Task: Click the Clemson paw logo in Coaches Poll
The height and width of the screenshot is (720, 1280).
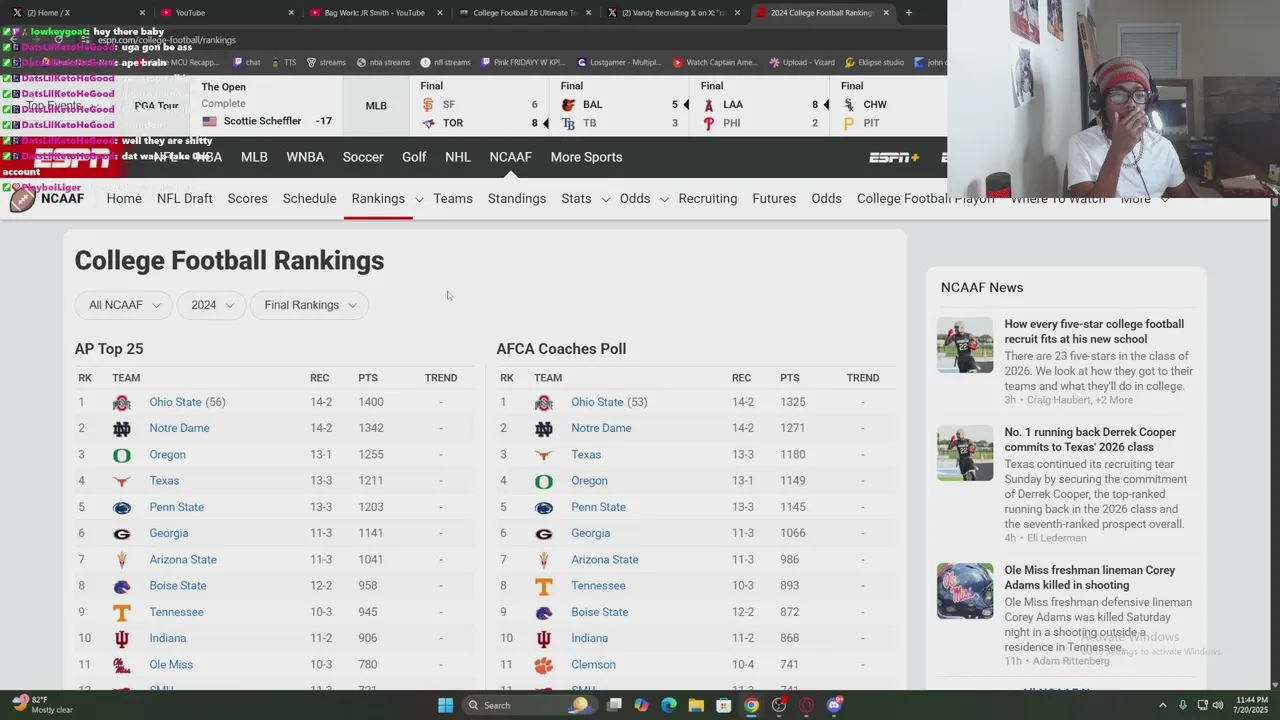Action: 544,665
